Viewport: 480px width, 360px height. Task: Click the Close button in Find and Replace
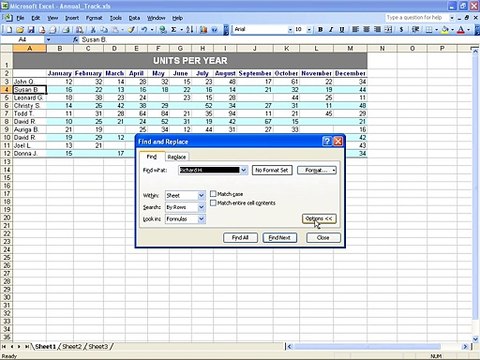pos(323,238)
